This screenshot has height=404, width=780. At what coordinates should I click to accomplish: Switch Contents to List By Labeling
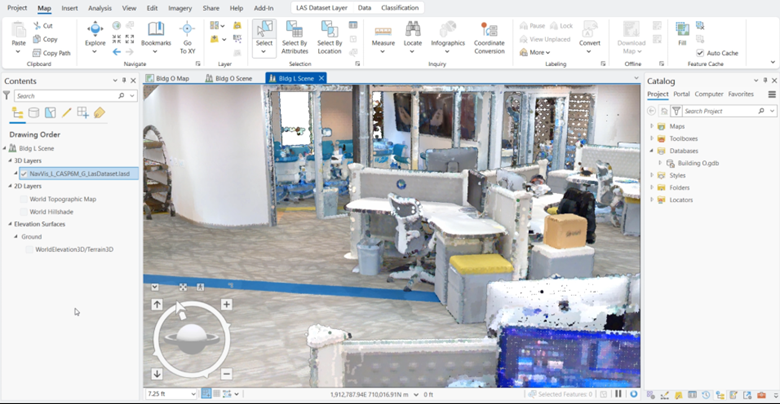tap(99, 113)
